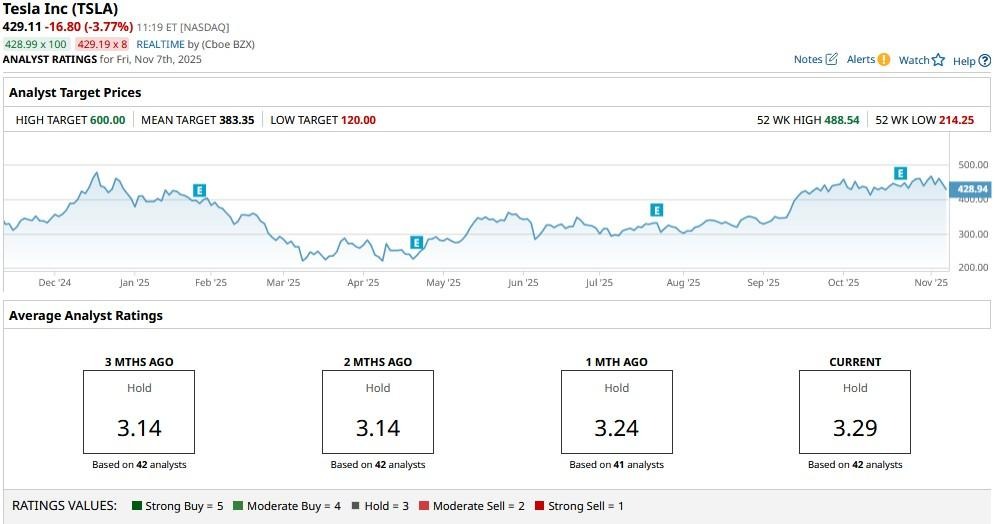This screenshot has height=524, width=995.
Task: Click the Watch star icon
Action: (938, 60)
